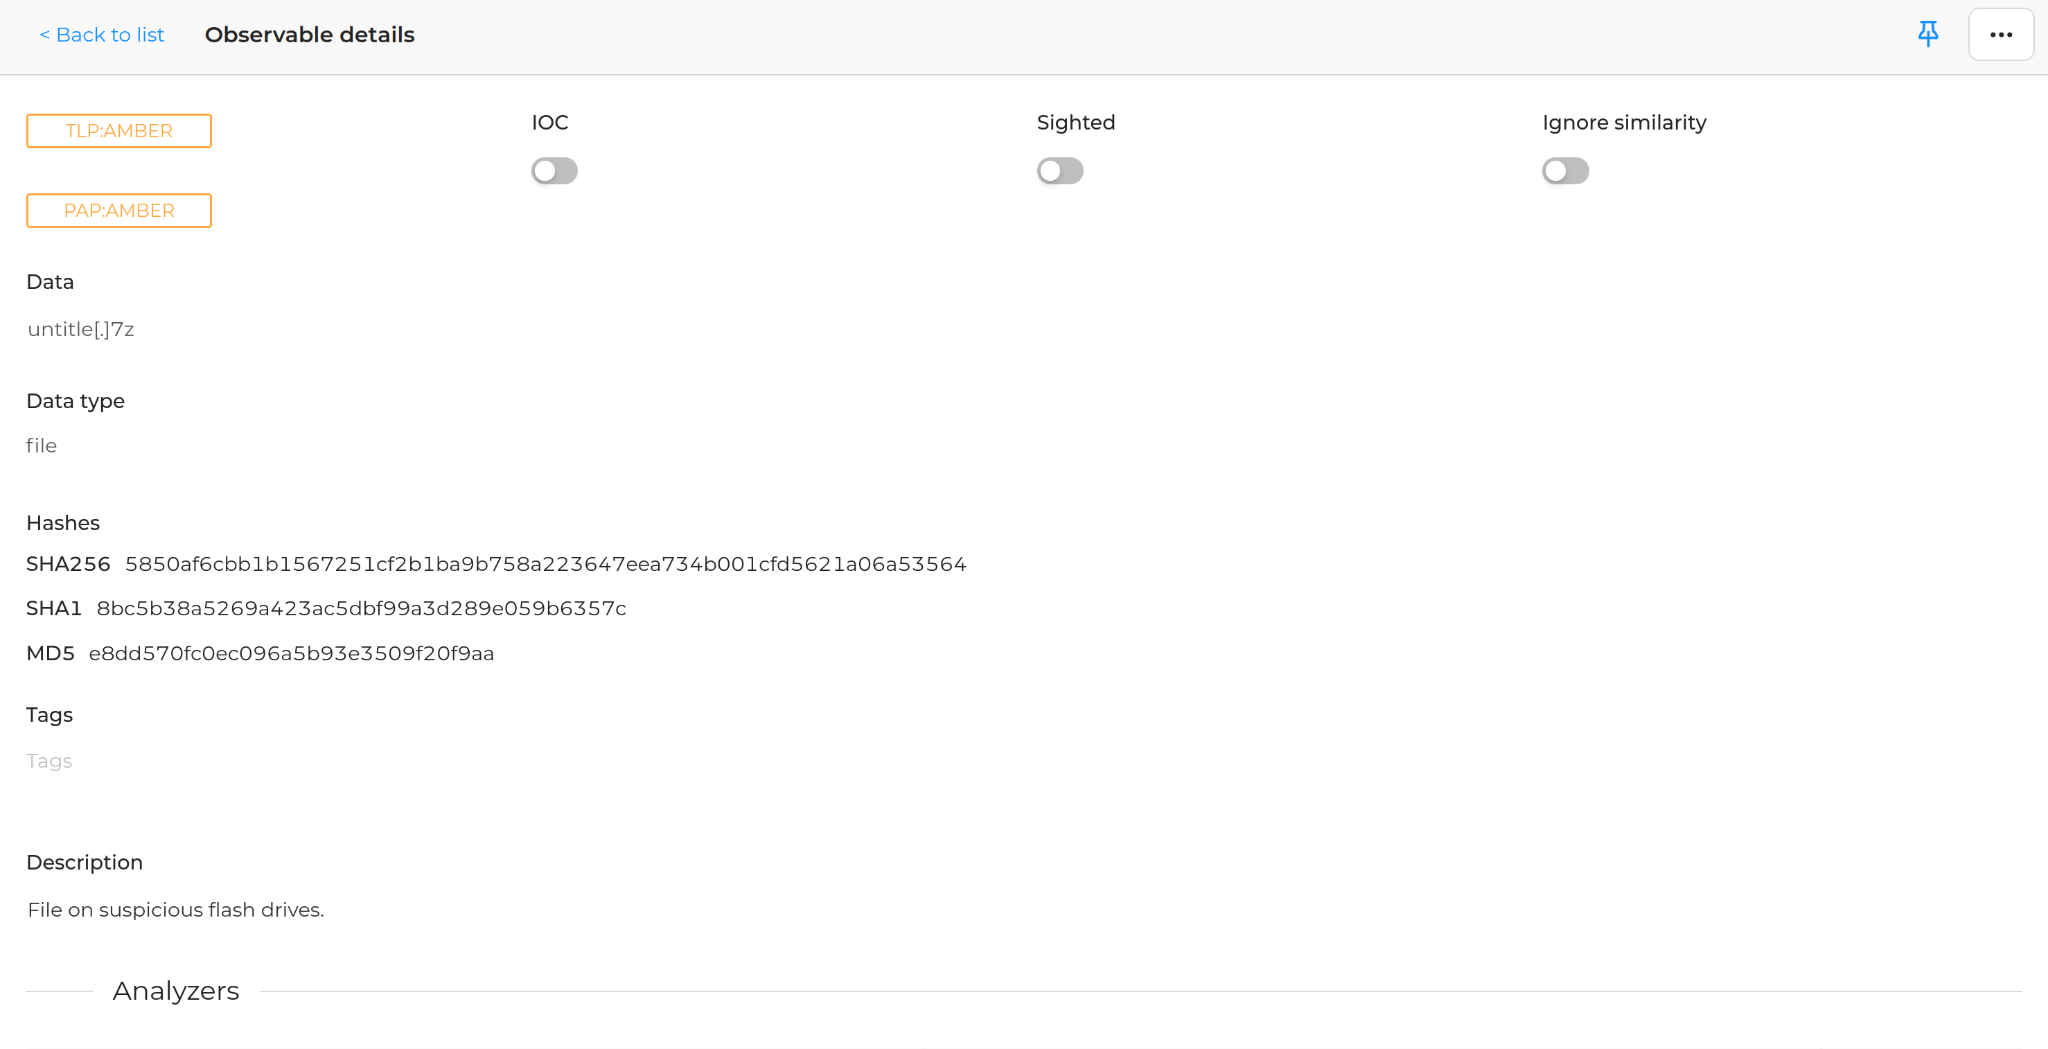2048x1049 pixels.
Task: Click the Hashes section label
Action: click(63, 523)
